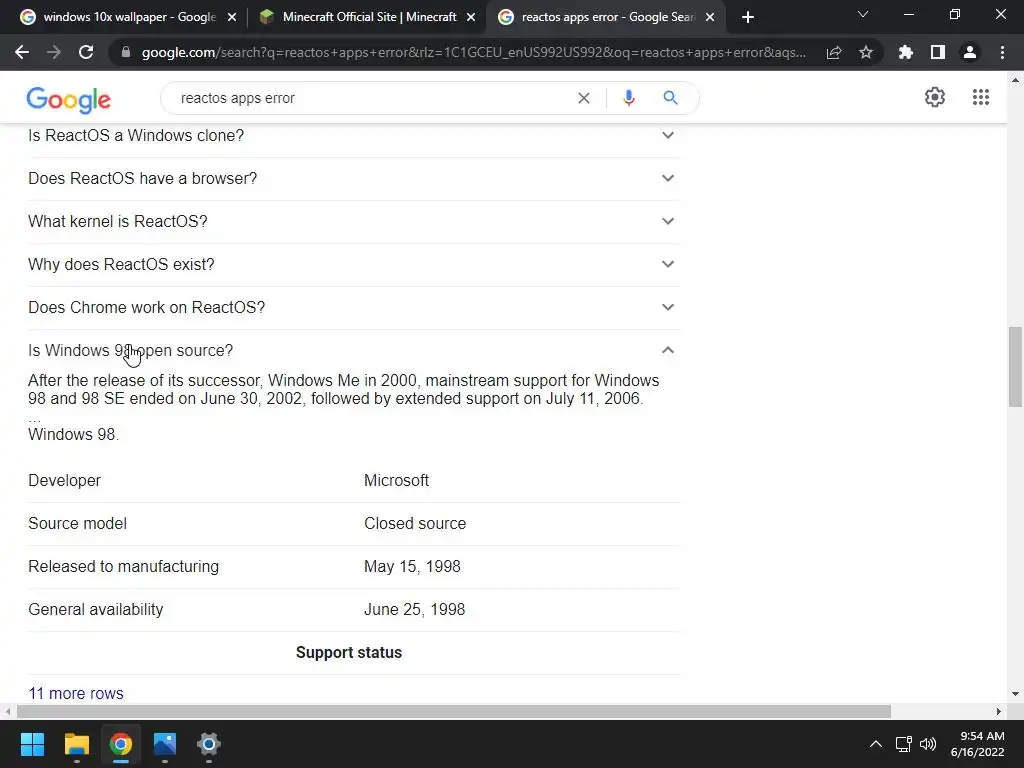
Task: Click the horizontal scrollbar thumb
Action: 454,711
